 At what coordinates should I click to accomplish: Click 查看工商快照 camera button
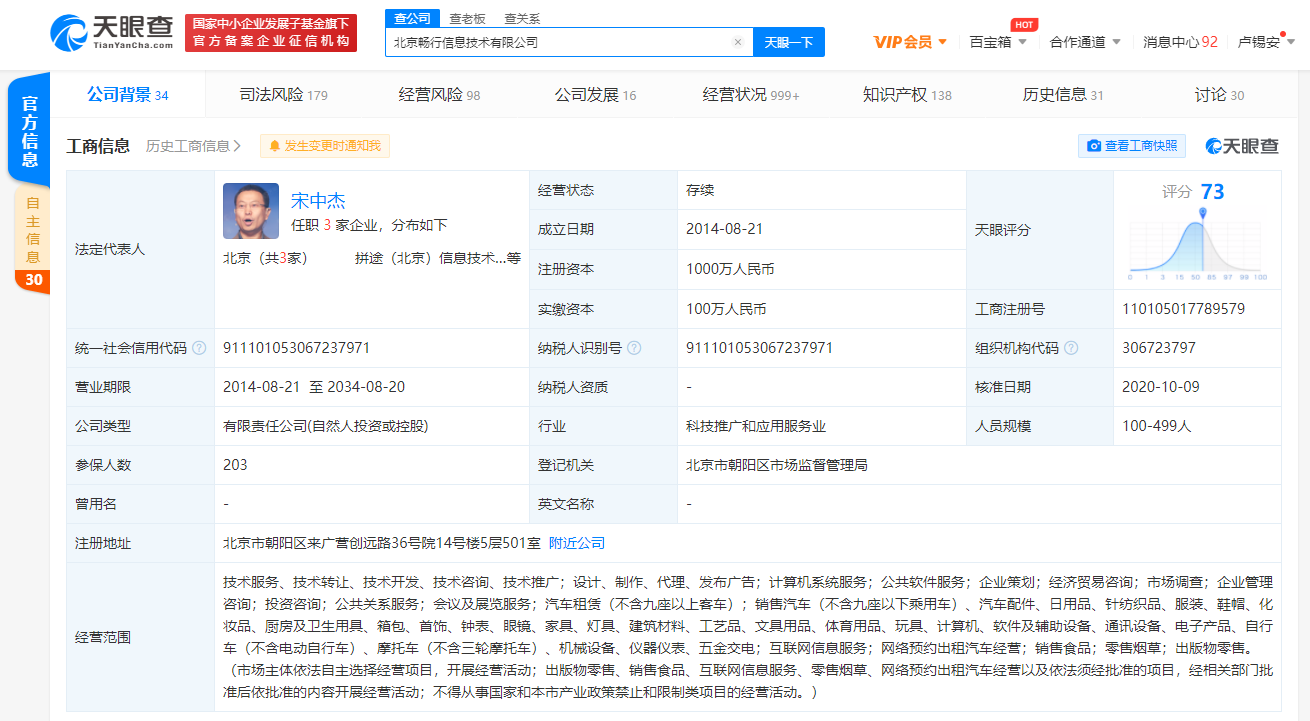pyautogui.click(x=1132, y=146)
